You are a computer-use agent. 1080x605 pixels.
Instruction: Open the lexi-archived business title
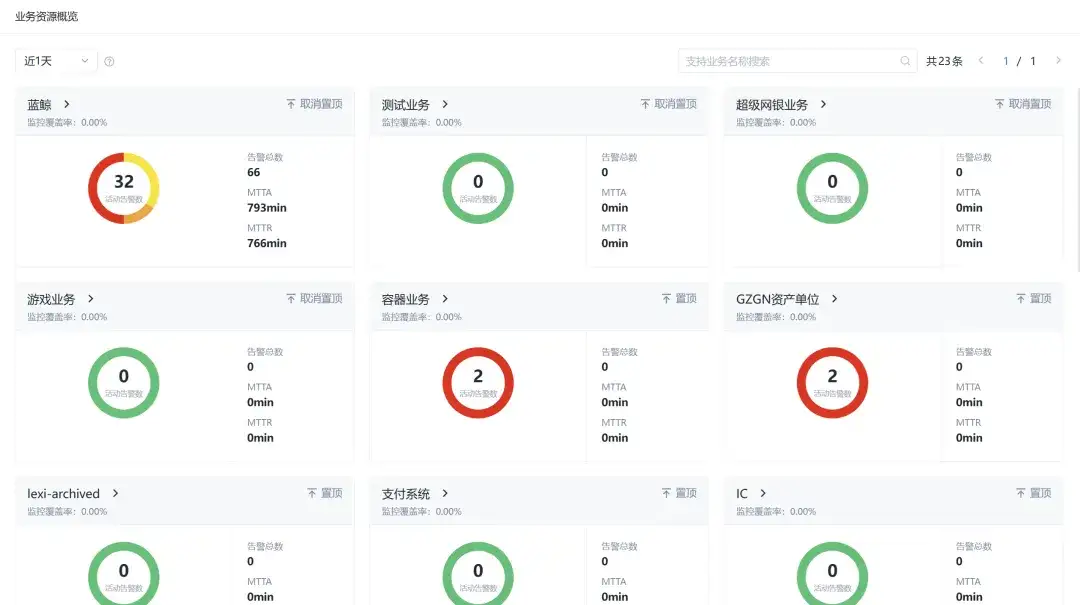click(x=63, y=493)
